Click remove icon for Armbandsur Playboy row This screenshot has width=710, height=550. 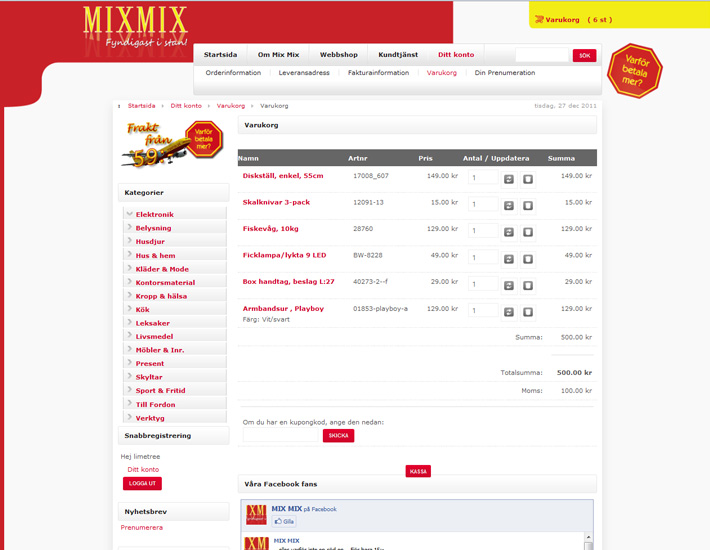528,312
